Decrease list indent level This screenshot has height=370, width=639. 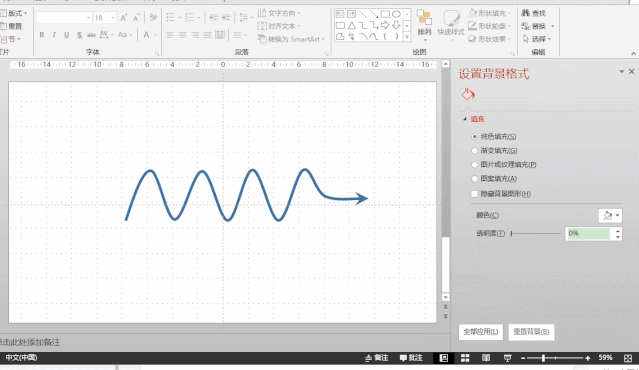point(214,18)
